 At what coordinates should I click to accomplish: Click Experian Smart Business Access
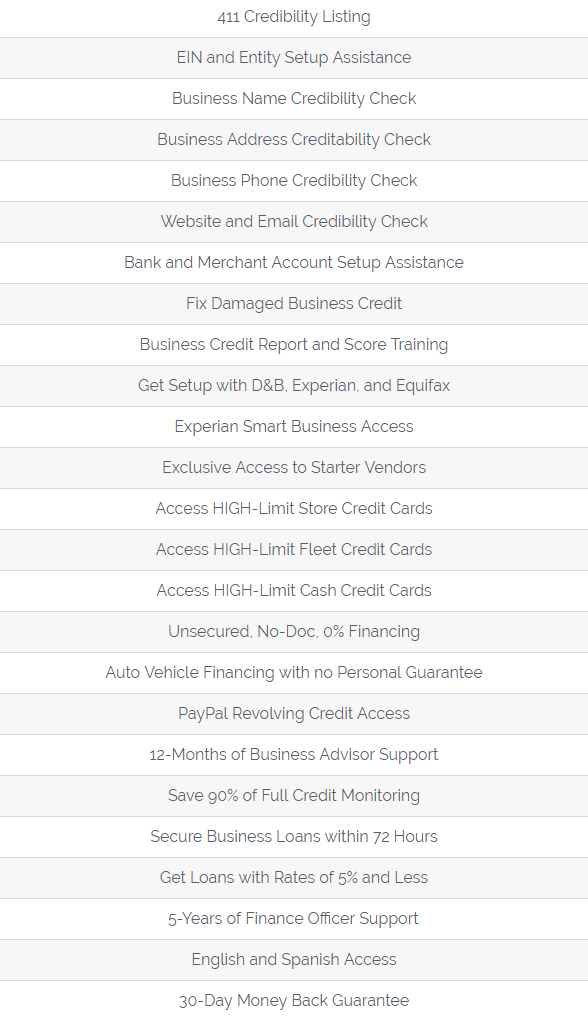[x=294, y=426]
